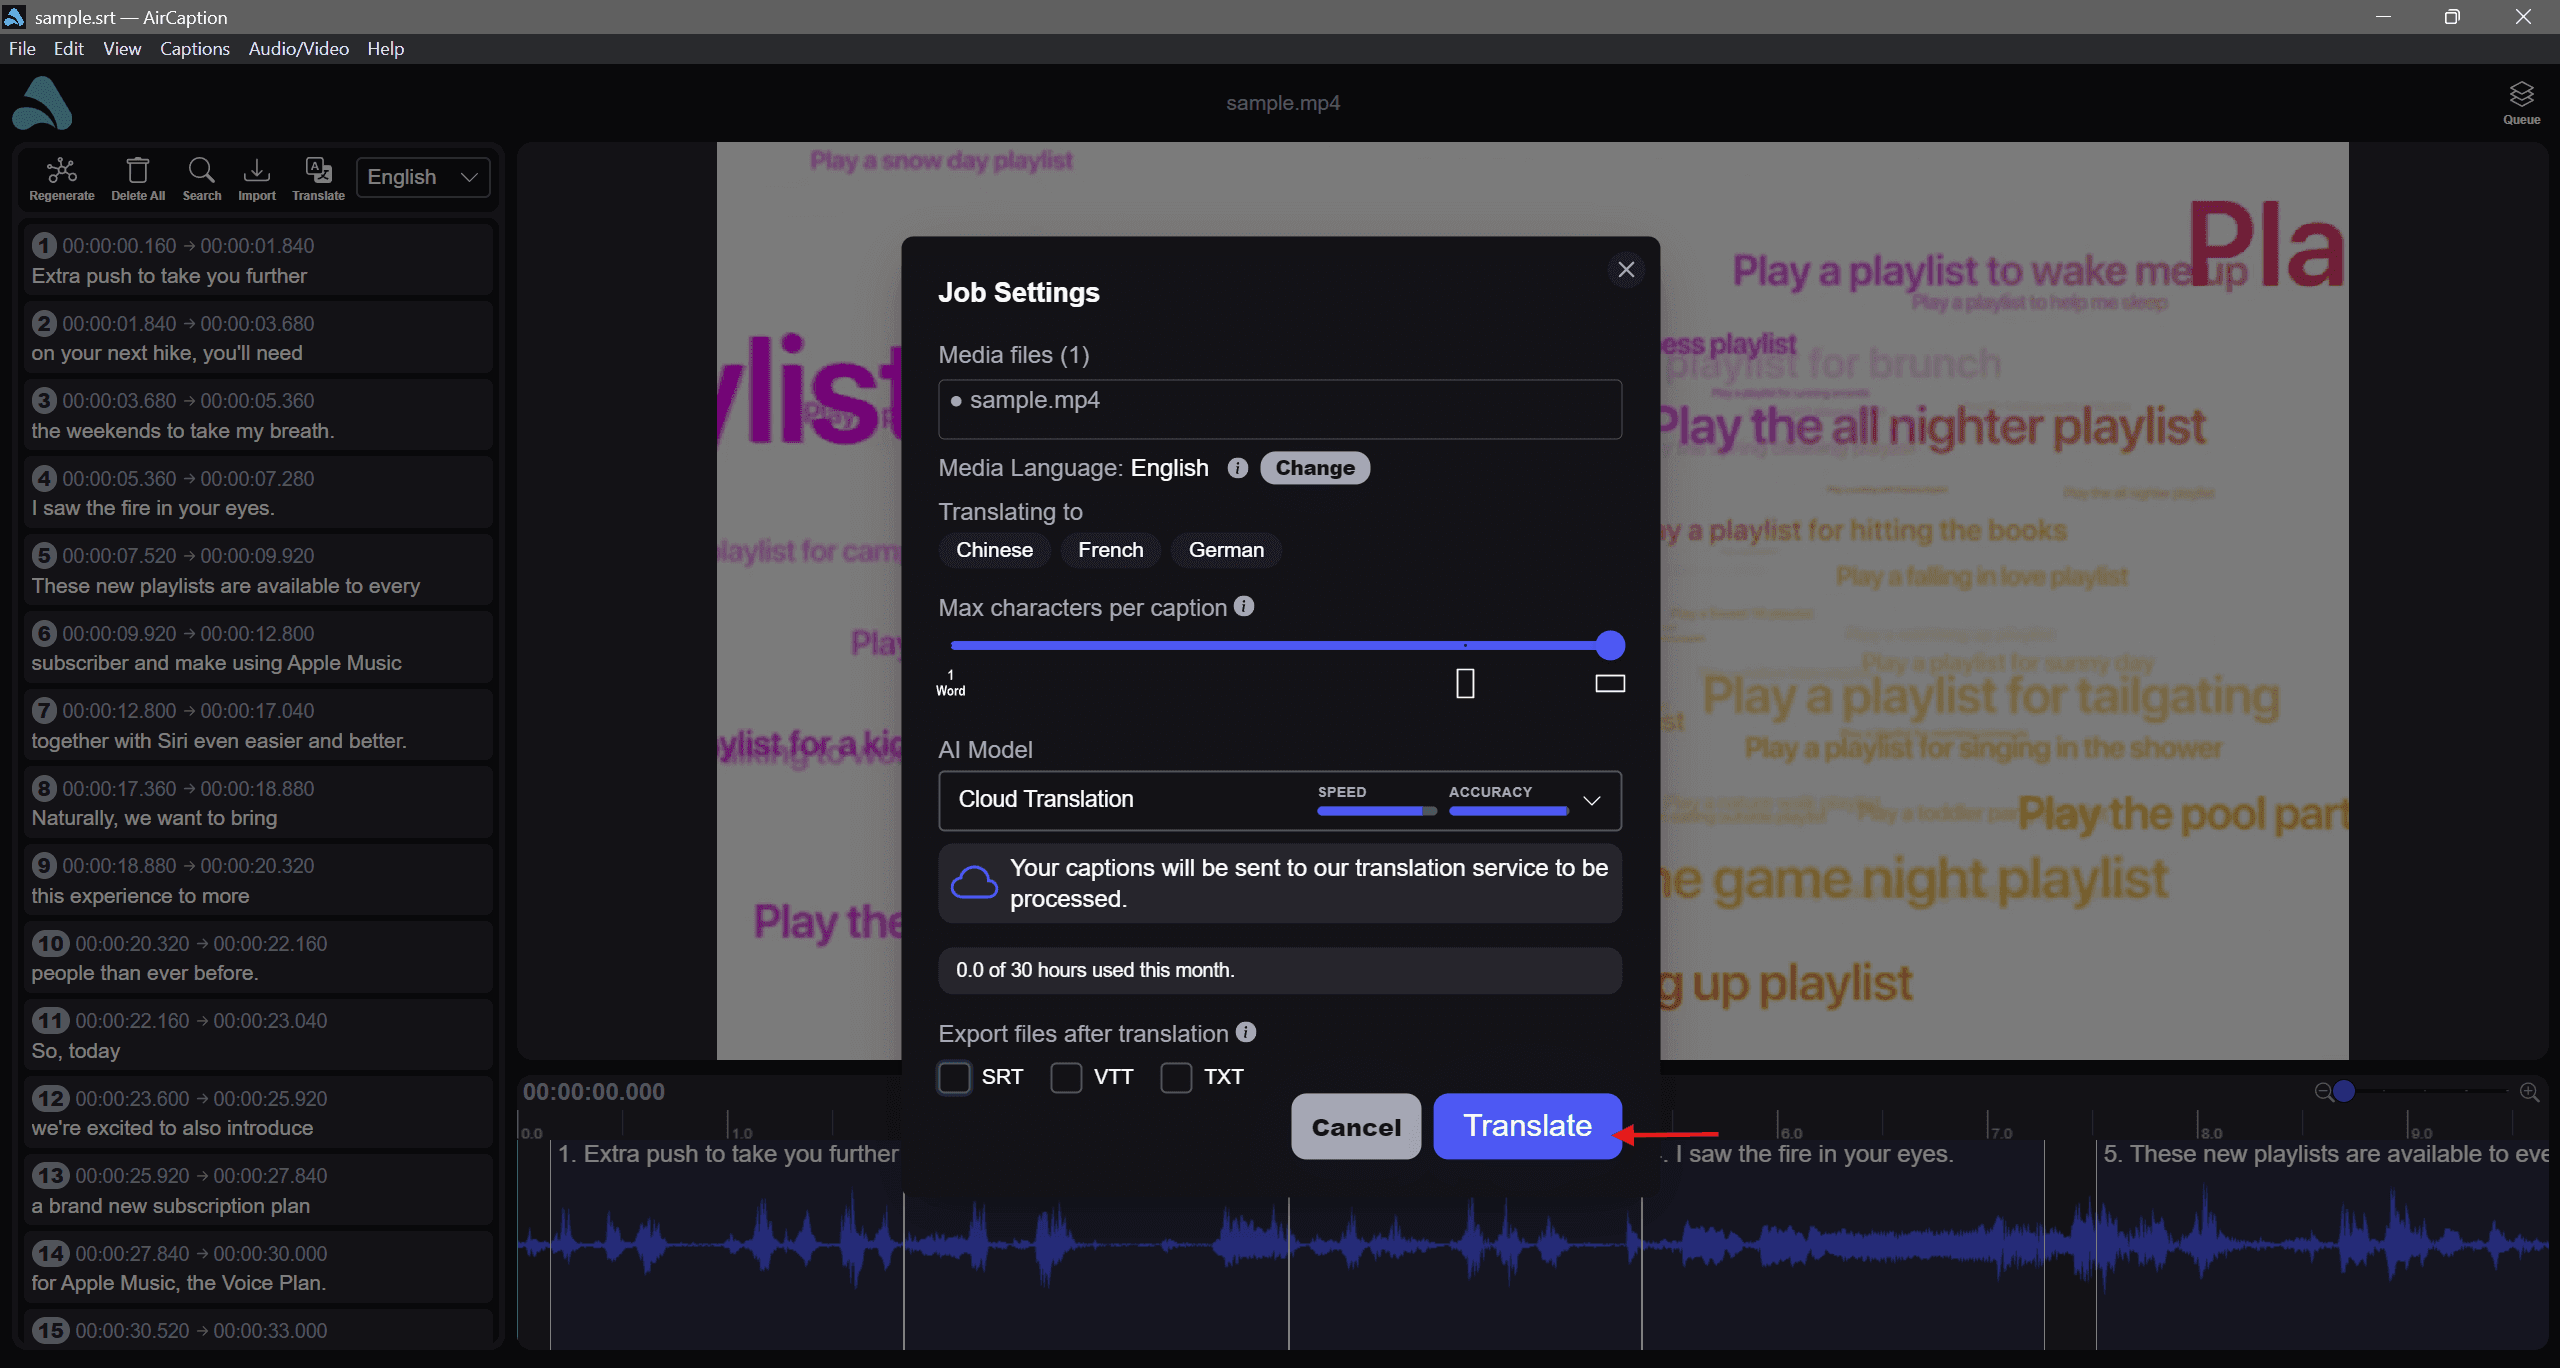Click the Media Language info icon
Screen dimensions: 2560x1368
click(1237, 468)
